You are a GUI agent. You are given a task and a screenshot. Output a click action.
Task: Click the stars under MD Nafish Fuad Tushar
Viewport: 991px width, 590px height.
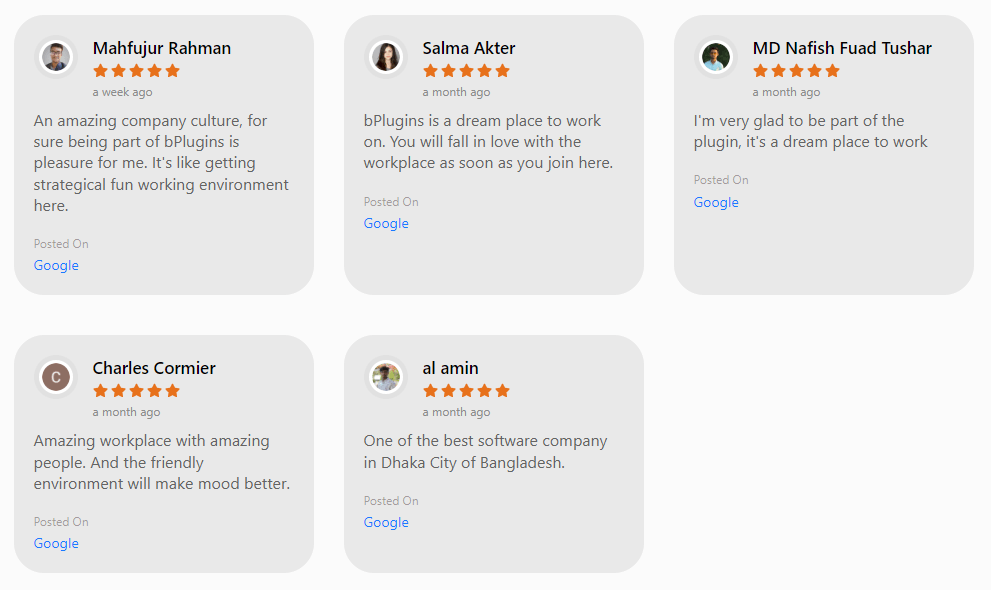tap(796, 71)
